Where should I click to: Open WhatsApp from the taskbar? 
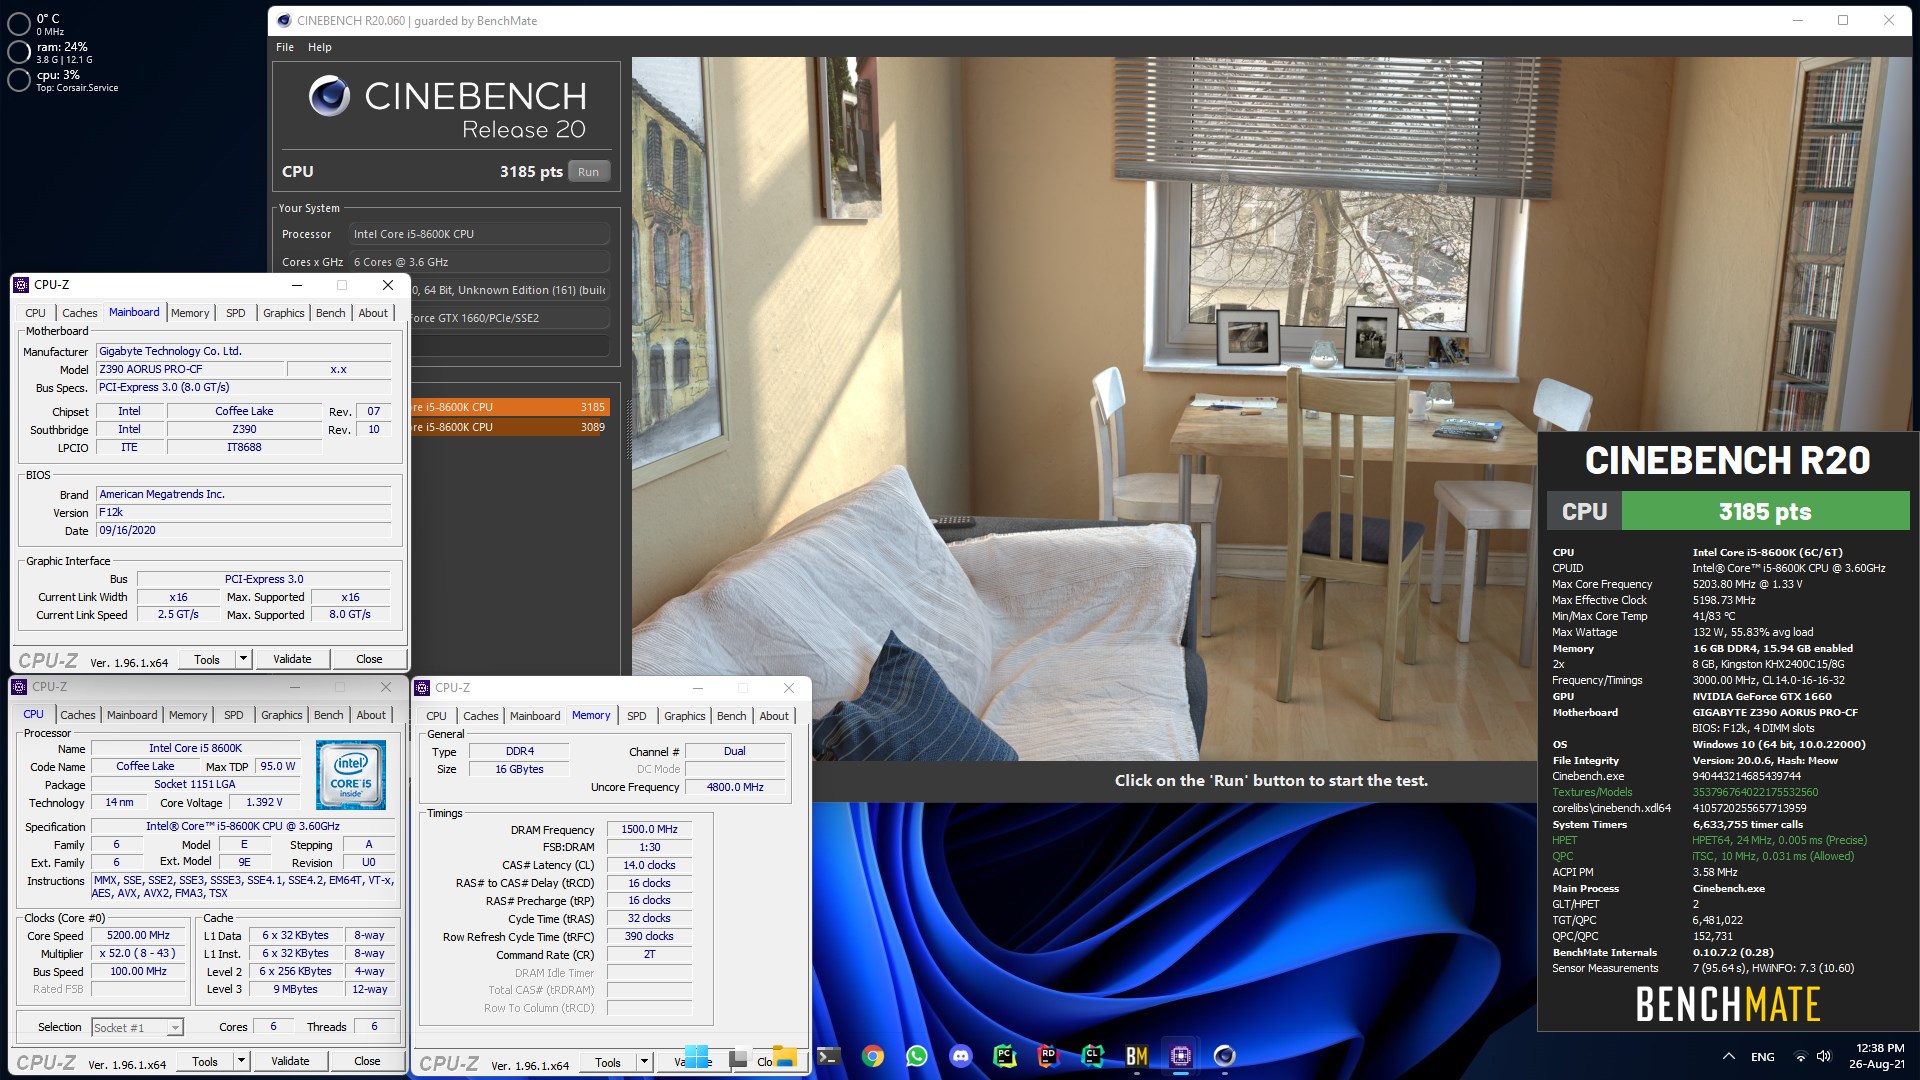click(917, 1056)
